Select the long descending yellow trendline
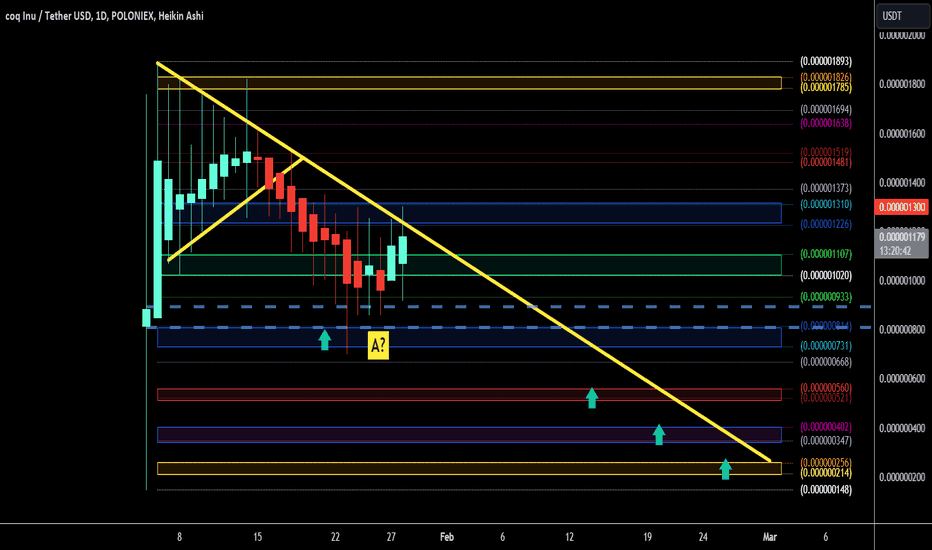This screenshot has width=932, height=550. point(464,262)
